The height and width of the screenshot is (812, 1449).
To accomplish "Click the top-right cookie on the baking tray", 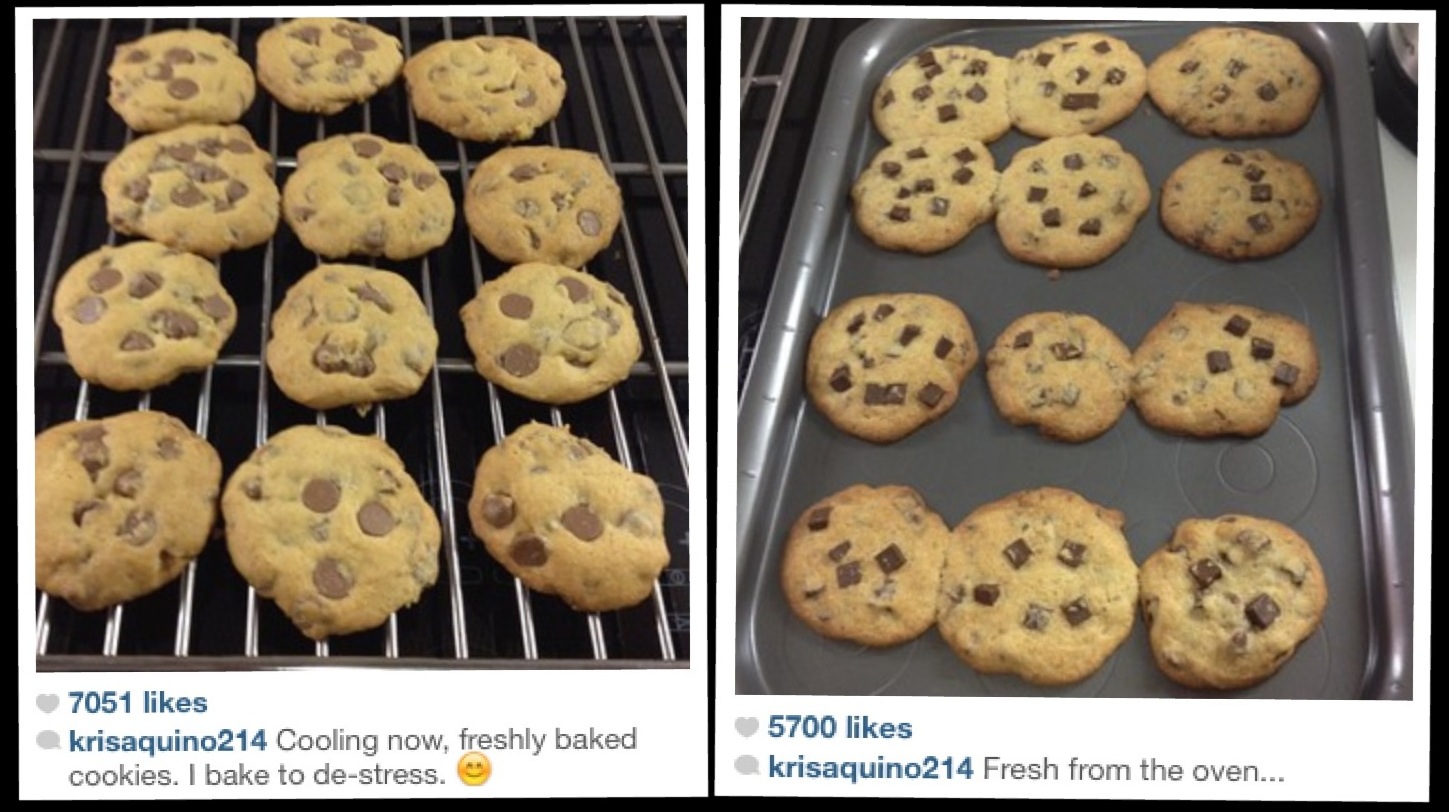I will tap(1234, 82).
